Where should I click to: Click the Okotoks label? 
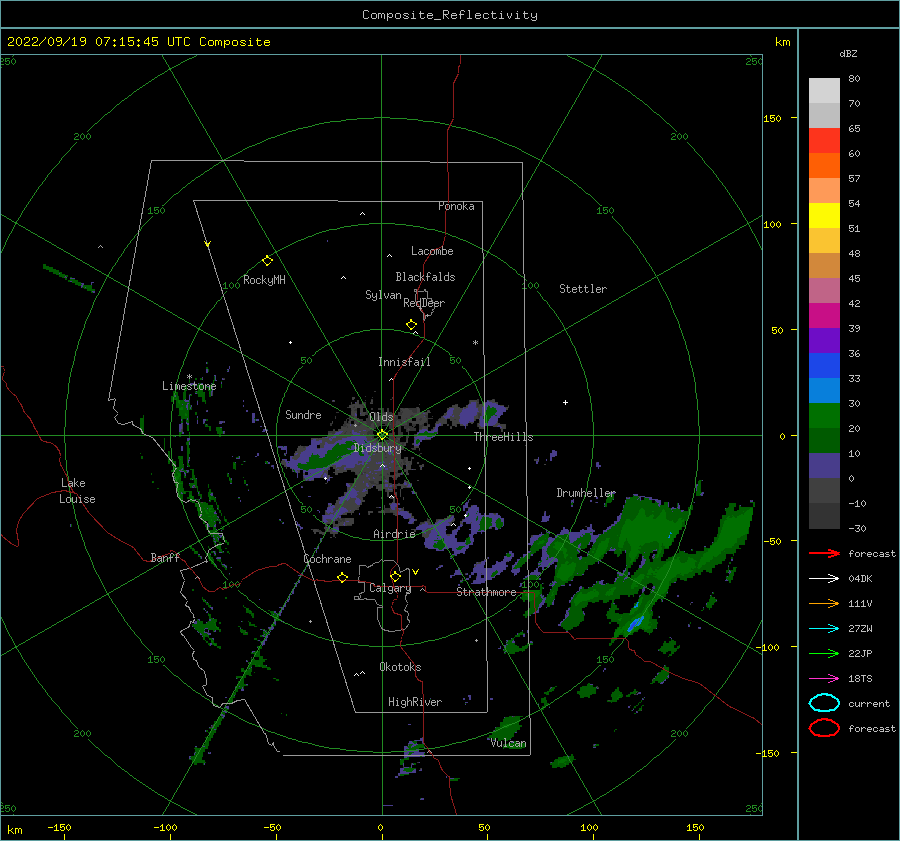click(x=400, y=667)
